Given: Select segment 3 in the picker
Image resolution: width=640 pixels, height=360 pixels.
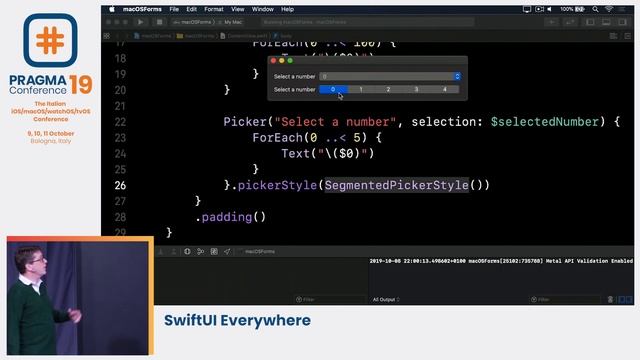Looking at the screenshot, I should coord(416,89).
